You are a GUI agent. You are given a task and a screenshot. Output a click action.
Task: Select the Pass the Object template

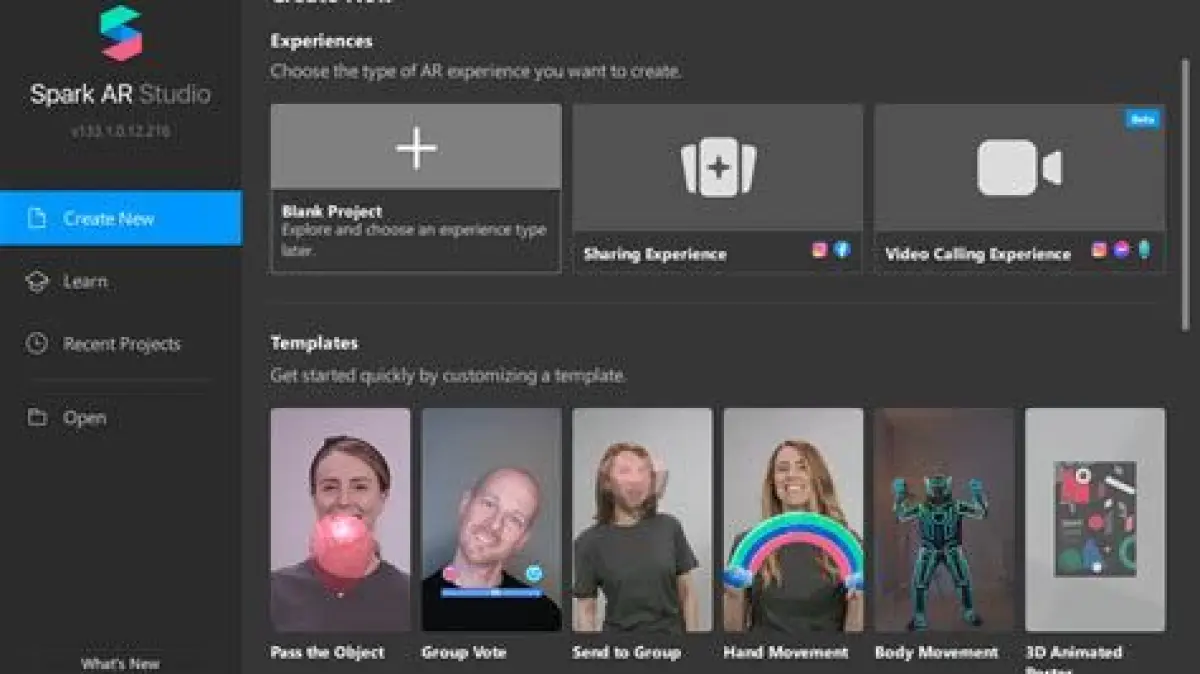pos(340,520)
